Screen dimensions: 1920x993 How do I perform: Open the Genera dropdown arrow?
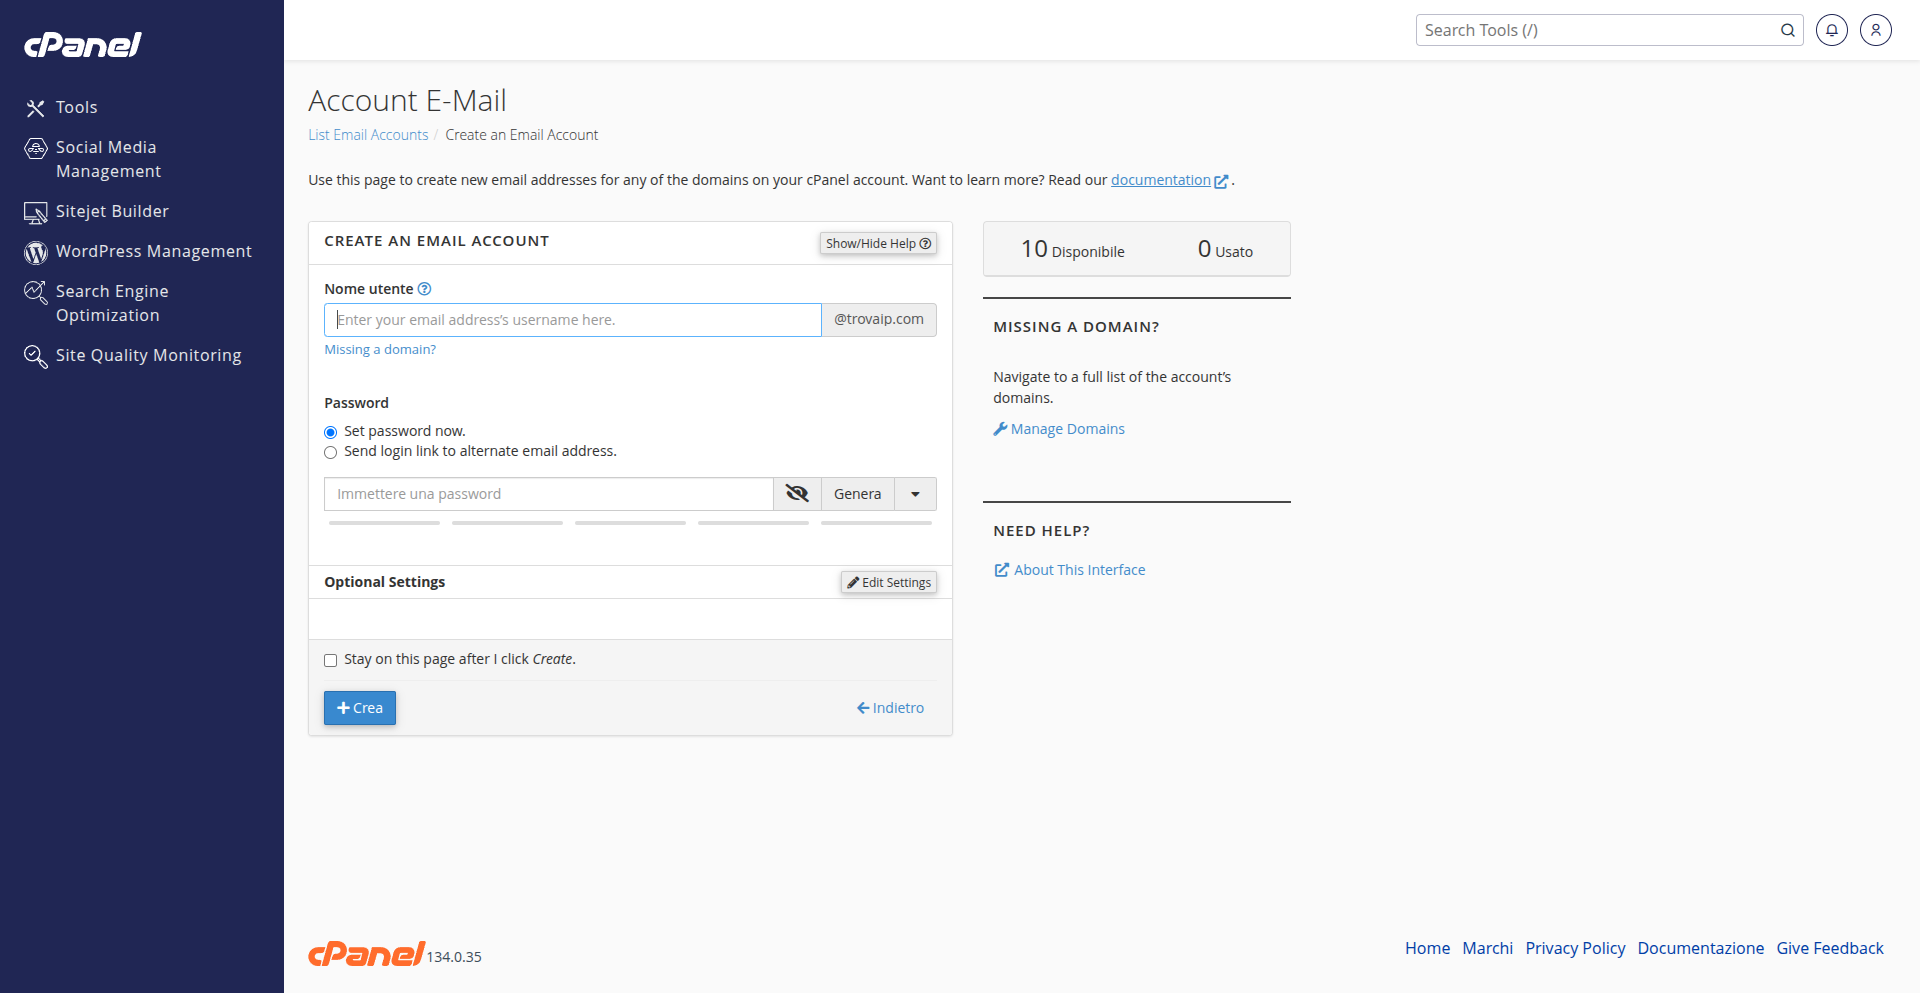[x=915, y=494]
